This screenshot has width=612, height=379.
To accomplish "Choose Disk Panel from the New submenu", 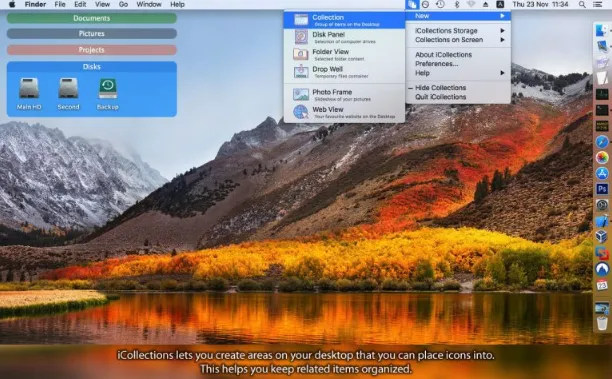I will pos(344,37).
